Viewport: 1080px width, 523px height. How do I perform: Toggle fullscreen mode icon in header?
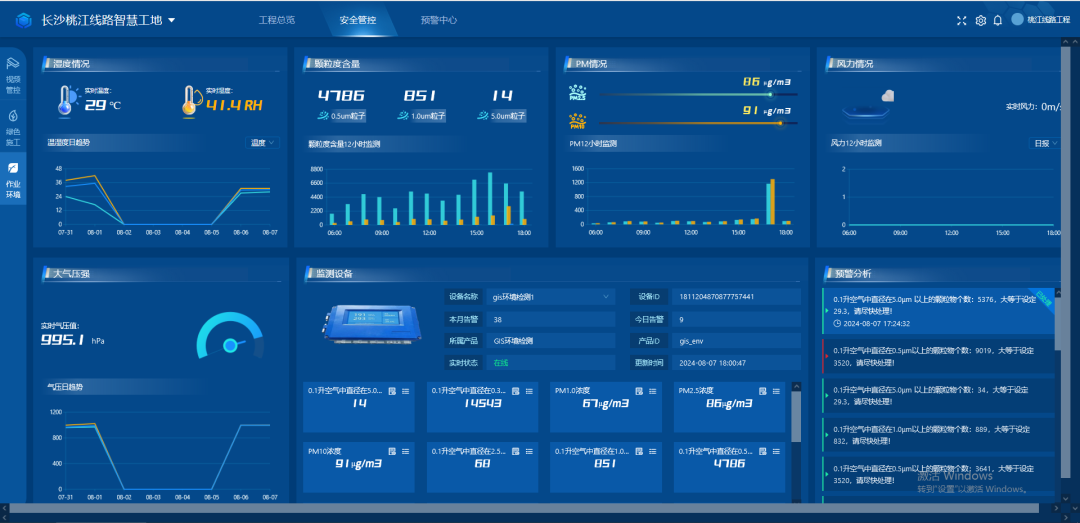[962, 20]
